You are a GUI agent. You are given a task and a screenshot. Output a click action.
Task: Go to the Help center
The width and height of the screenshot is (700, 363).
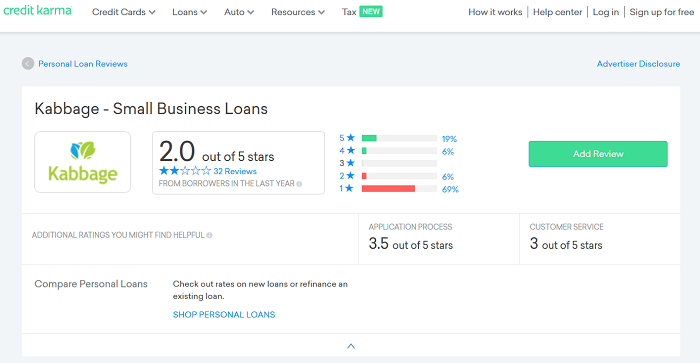[x=558, y=12]
